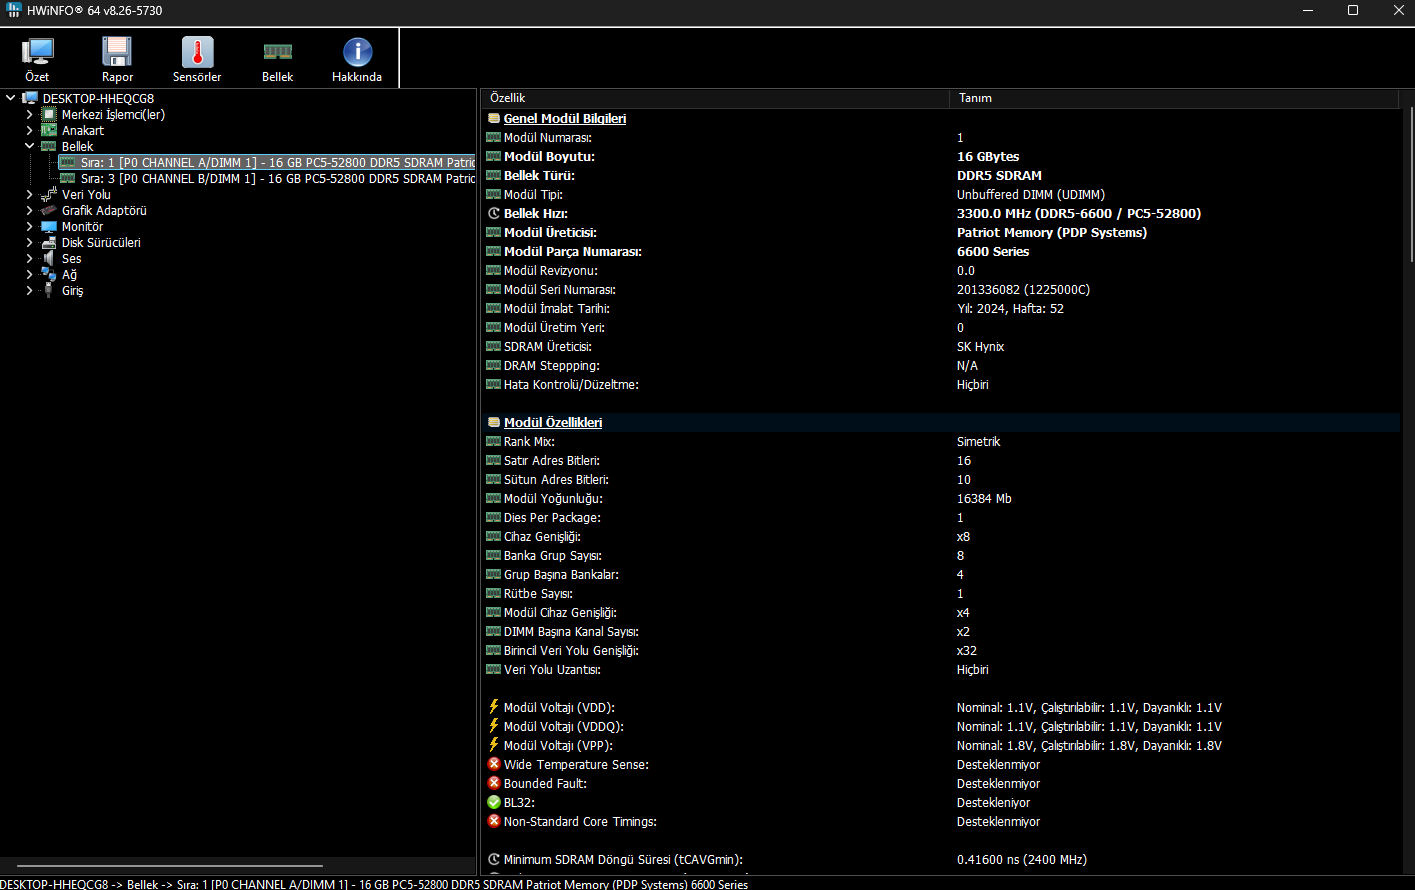
Task: Expand the Ses node
Action: [x=30, y=258]
